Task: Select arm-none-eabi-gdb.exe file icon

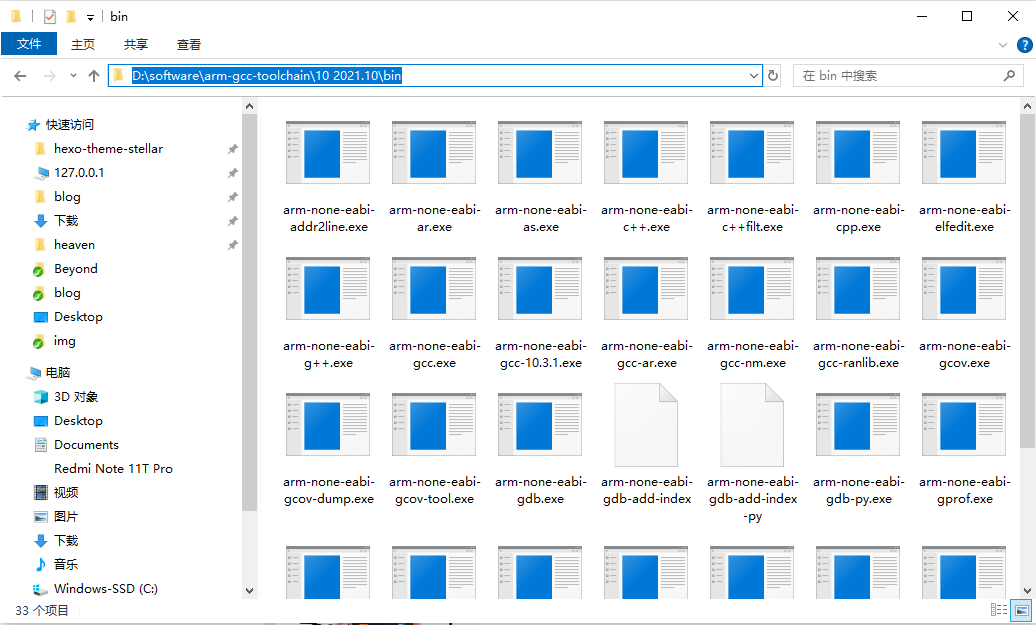Action: [x=540, y=426]
